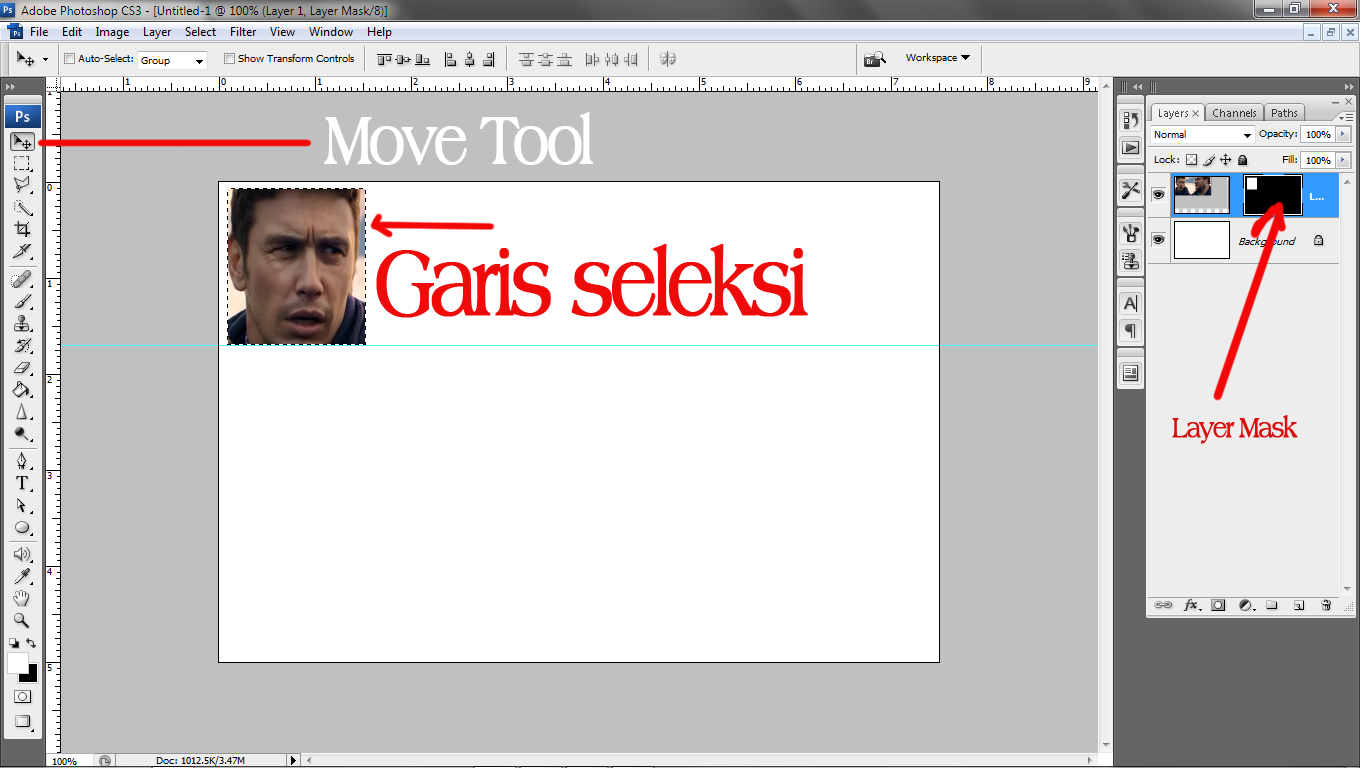Open the Workspace dropdown
The height and width of the screenshot is (772, 1364).
pyautogui.click(x=938, y=58)
